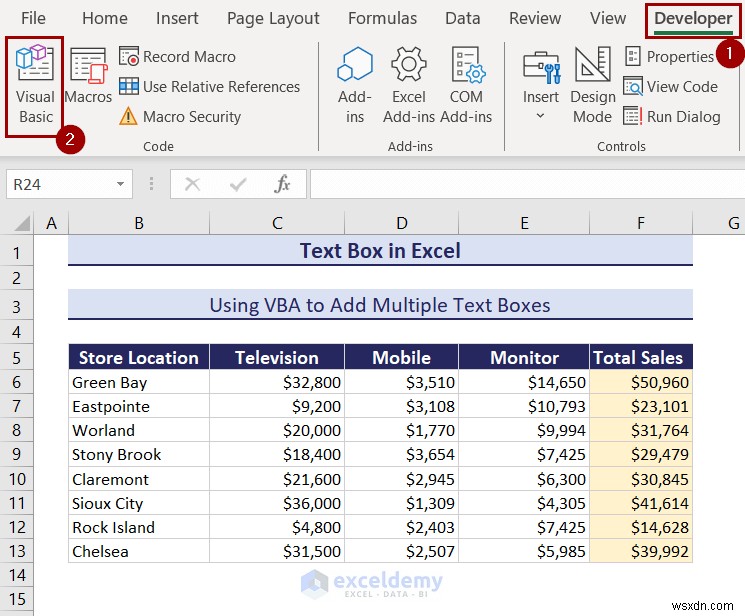The height and width of the screenshot is (616, 745).
Task: Switch to the Insert ribbon tab
Action: point(177,19)
